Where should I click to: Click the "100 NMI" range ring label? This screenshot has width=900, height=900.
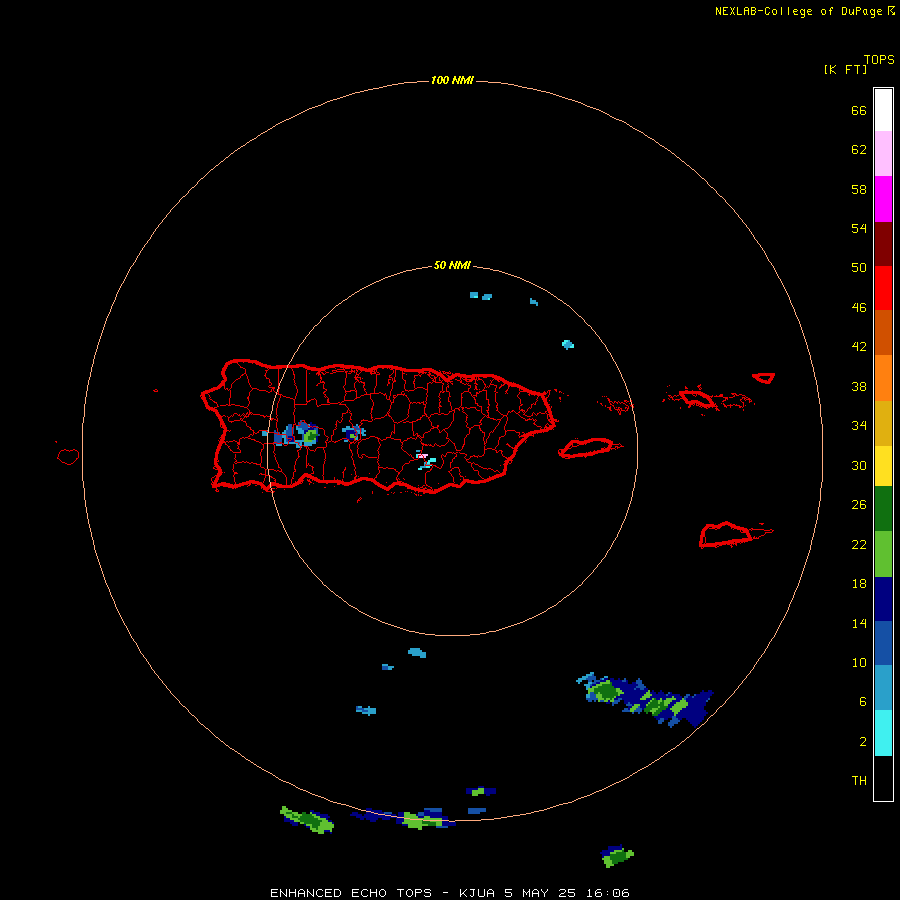click(452, 80)
